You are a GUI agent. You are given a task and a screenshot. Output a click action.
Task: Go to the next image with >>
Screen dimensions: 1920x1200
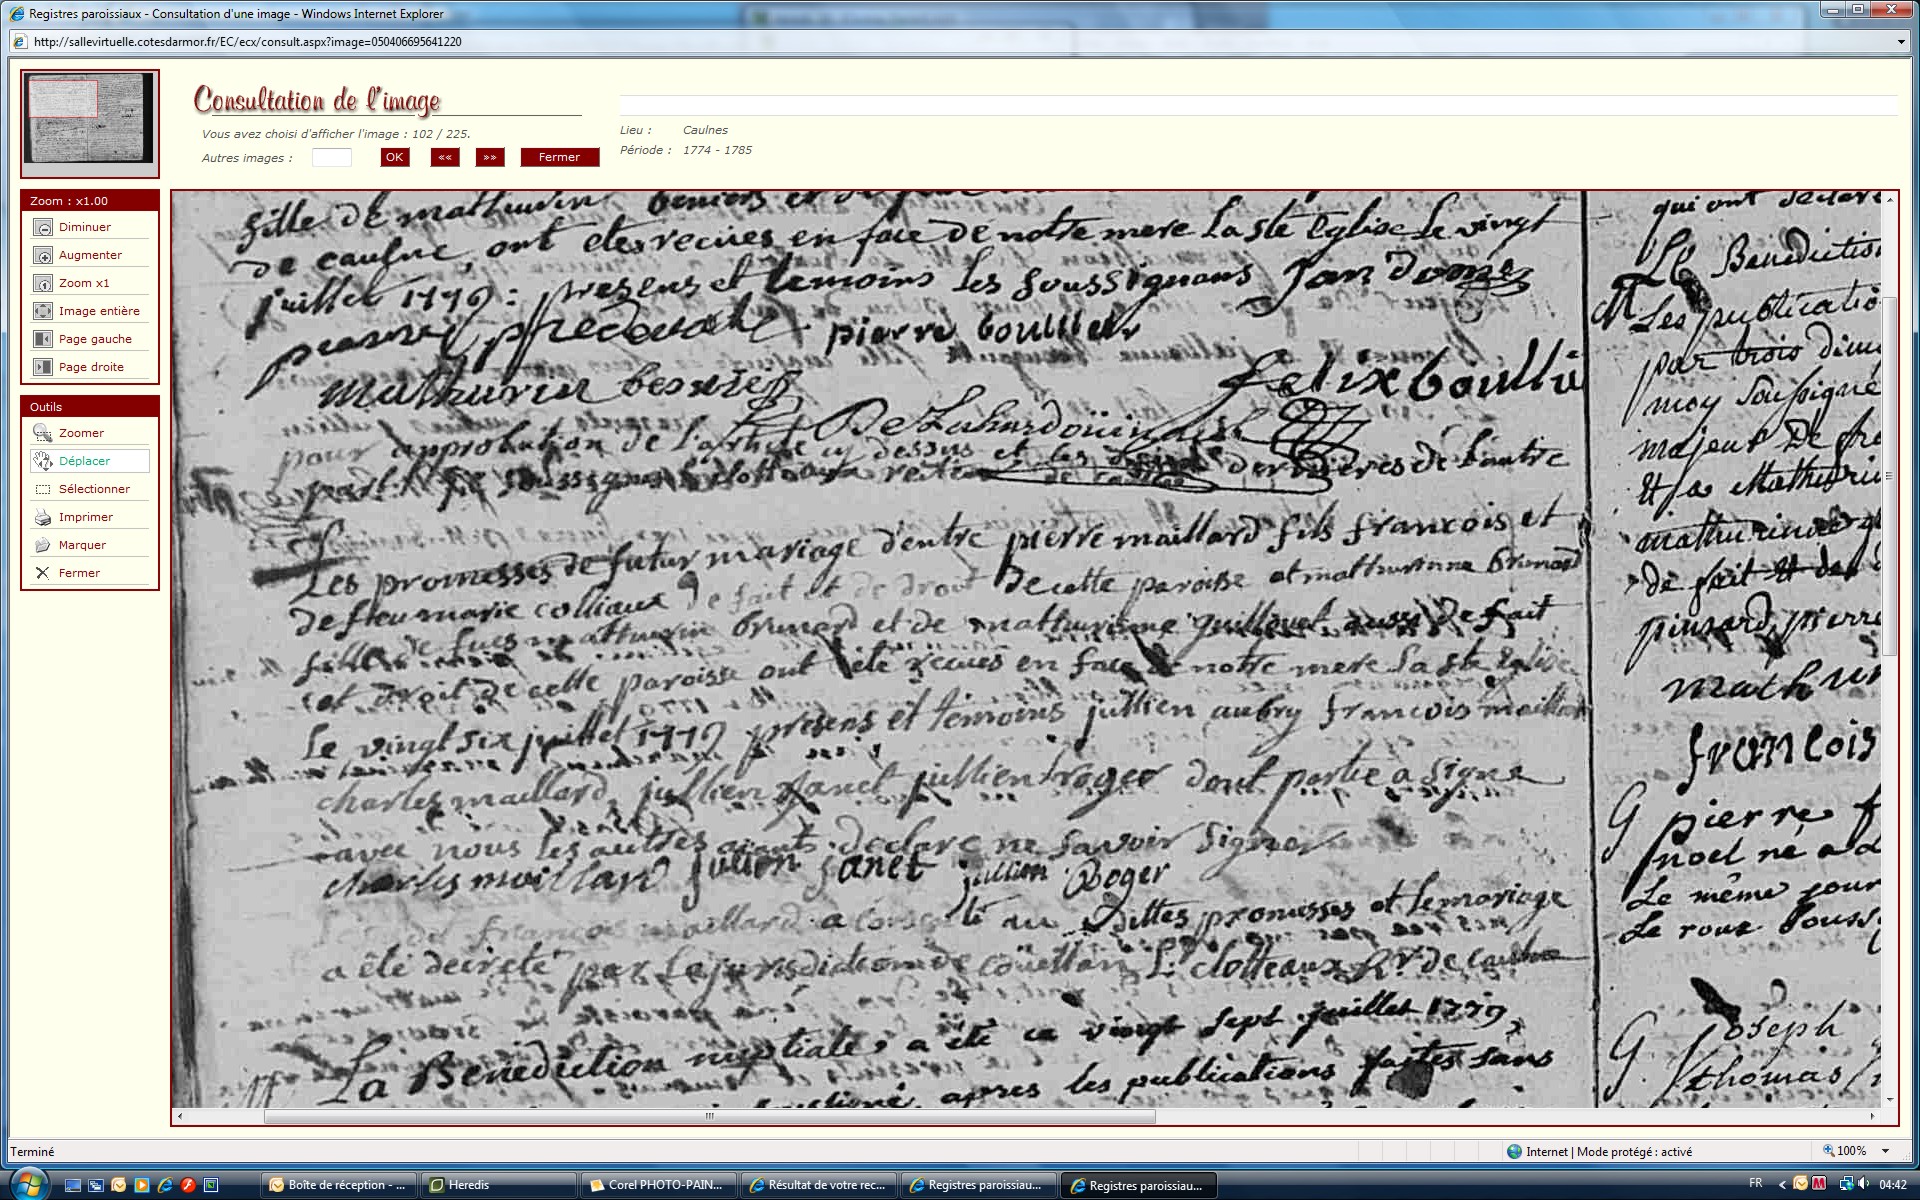tap(490, 157)
